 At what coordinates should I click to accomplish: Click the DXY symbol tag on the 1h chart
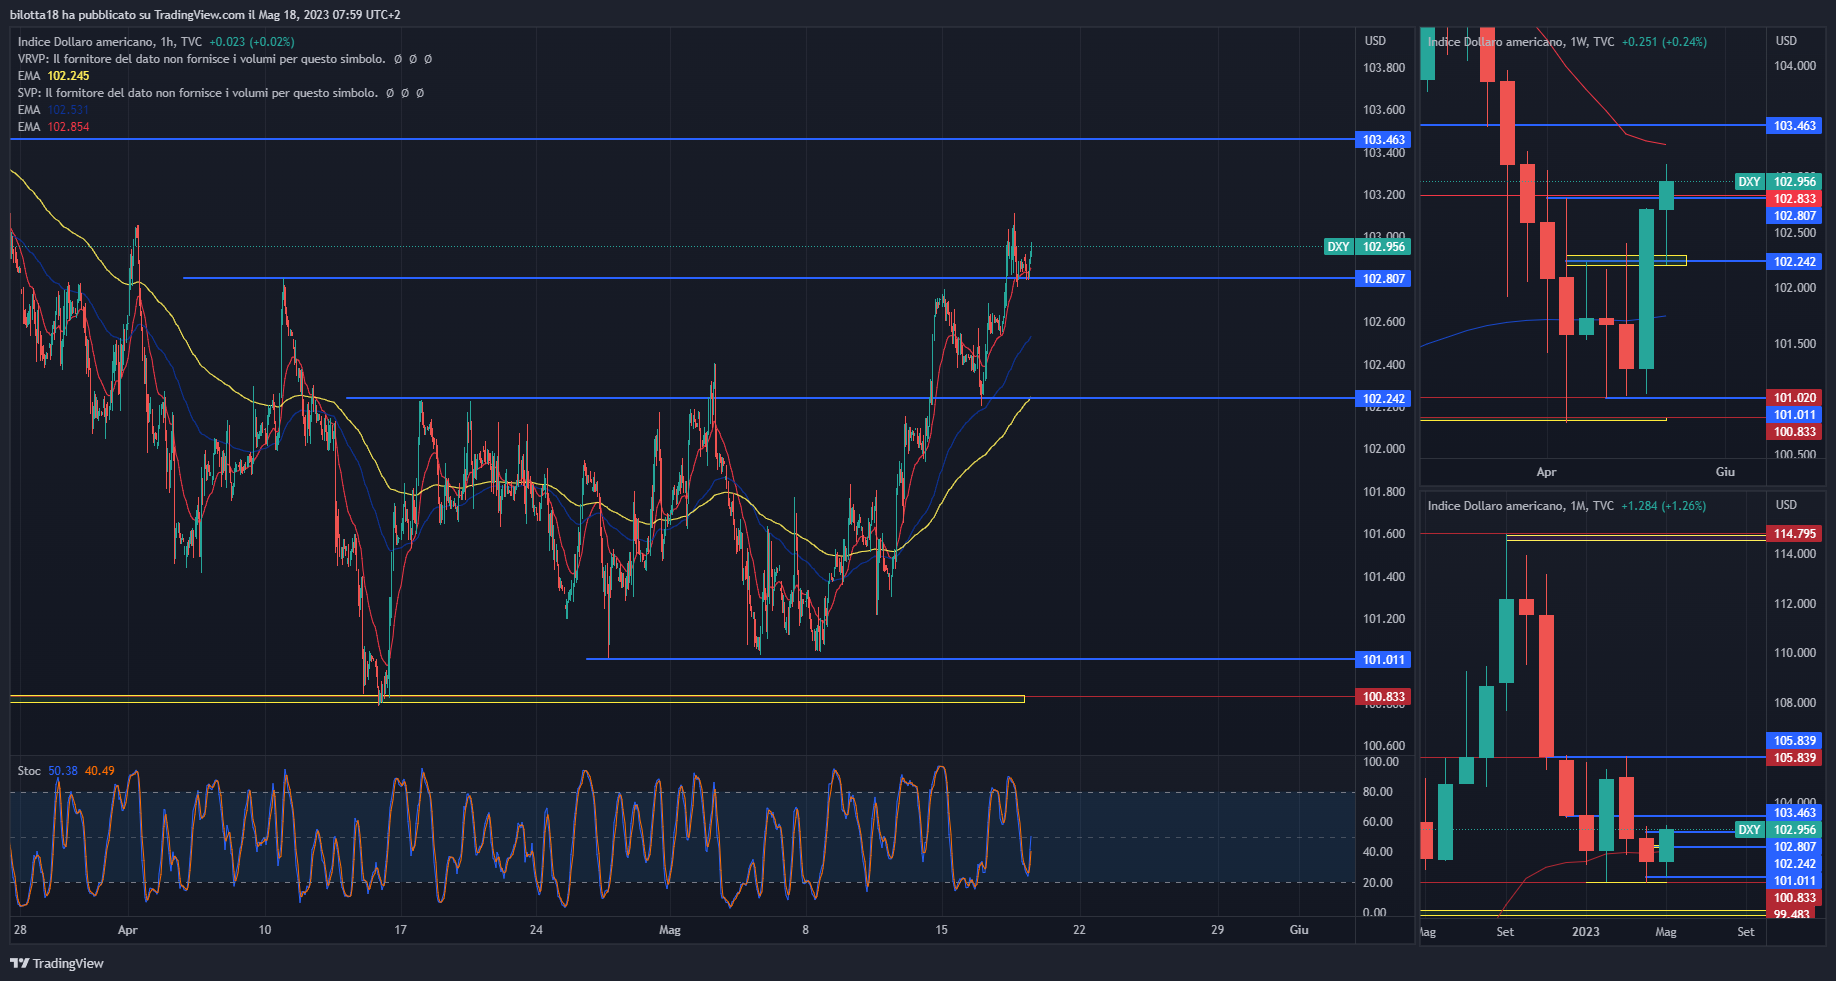pyautogui.click(x=1338, y=247)
